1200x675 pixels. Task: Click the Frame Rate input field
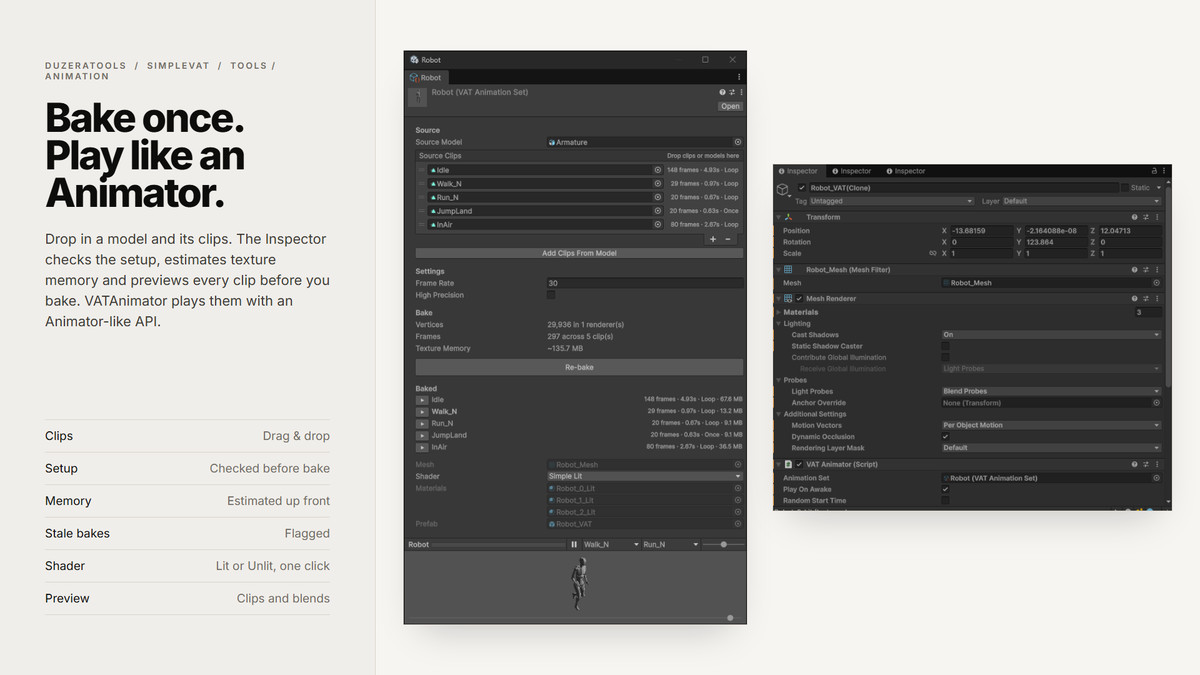(645, 283)
